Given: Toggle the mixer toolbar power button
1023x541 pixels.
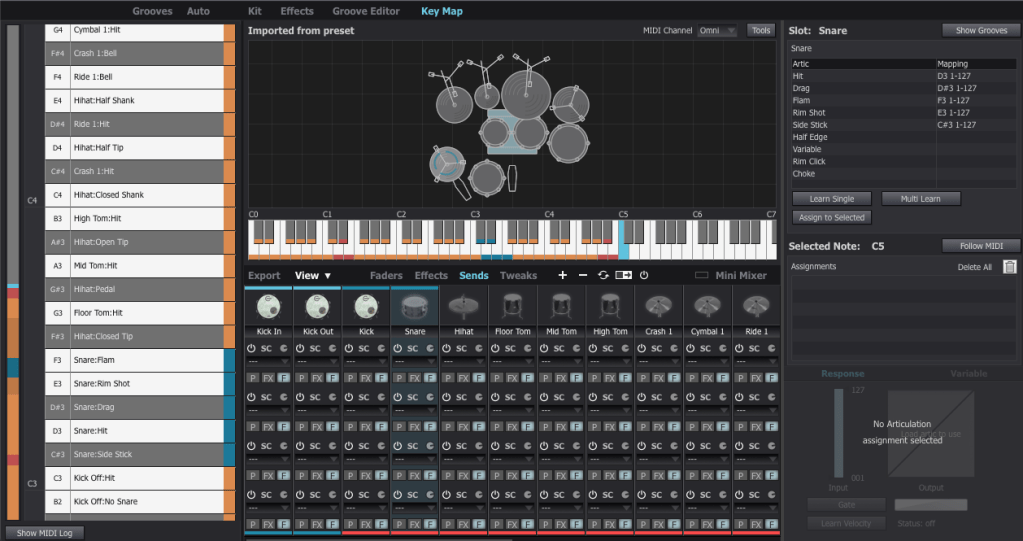Looking at the screenshot, I should coord(644,275).
